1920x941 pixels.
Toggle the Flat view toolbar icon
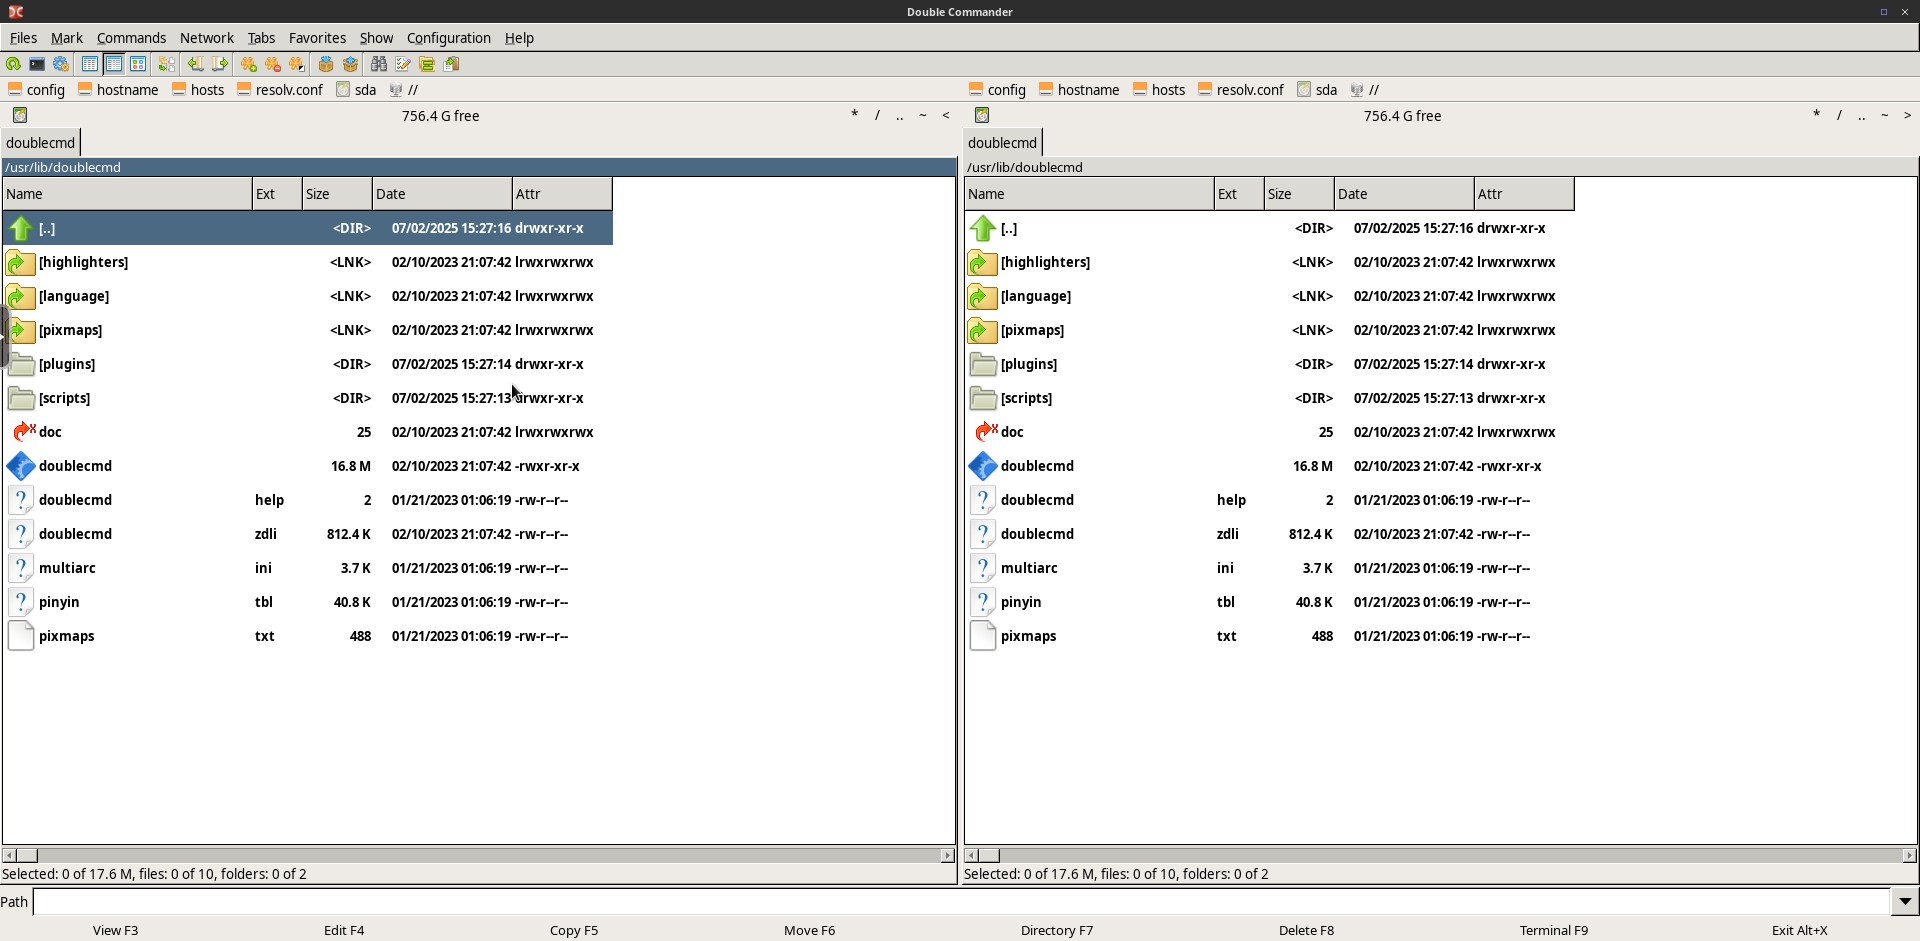click(x=167, y=64)
